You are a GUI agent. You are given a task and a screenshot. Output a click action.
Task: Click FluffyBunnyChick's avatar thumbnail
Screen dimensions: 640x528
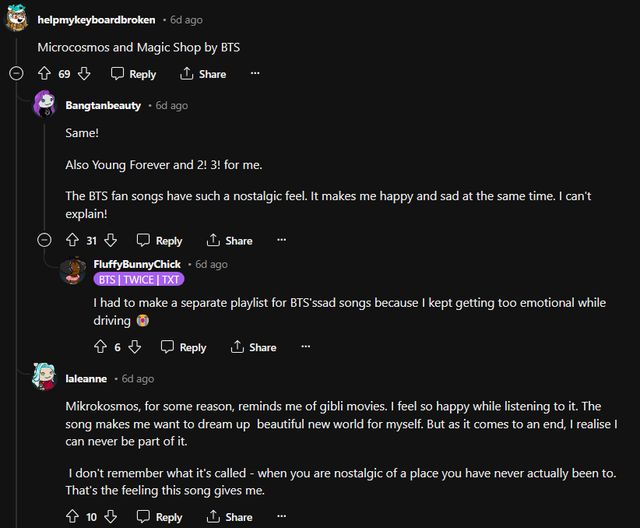point(73,271)
